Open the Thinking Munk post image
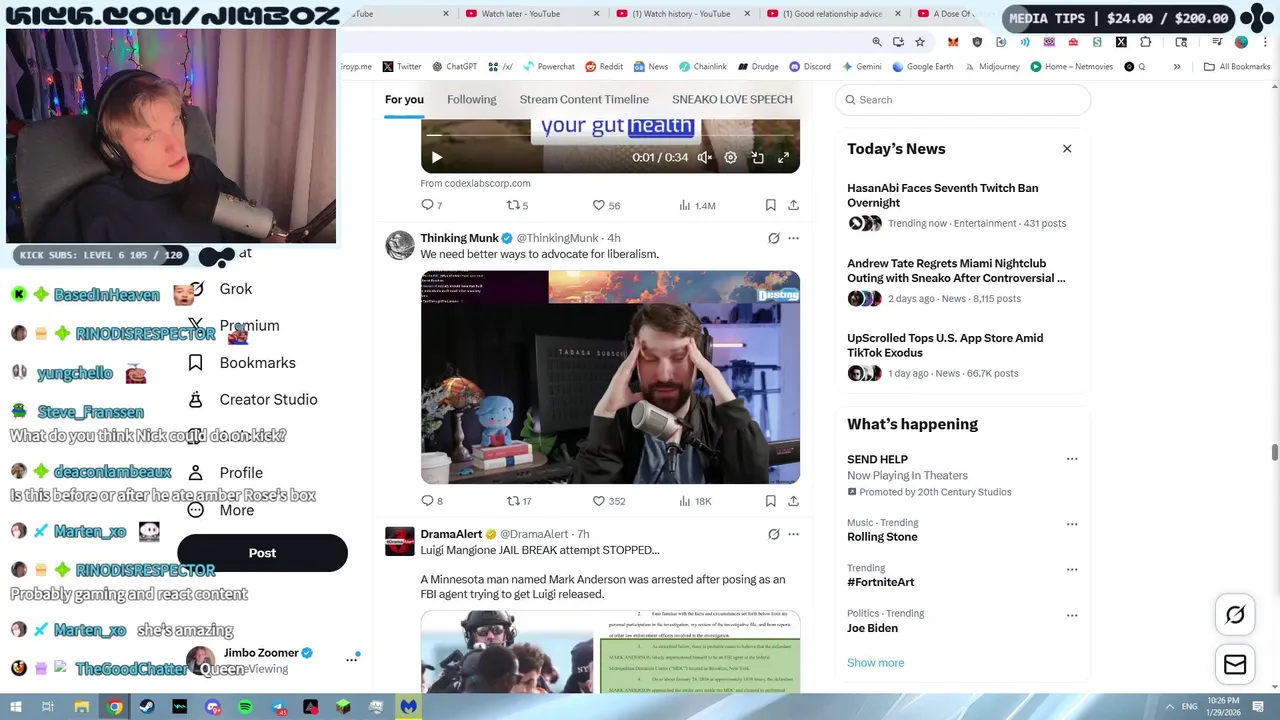Viewport: 1280px width, 720px height. pos(610,377)
